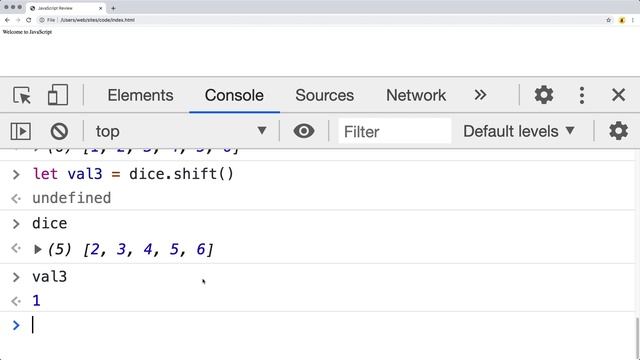This screenshot has height=360, width=640.
Task: Toggle the device toolbar icon
Action: [58, 95]
